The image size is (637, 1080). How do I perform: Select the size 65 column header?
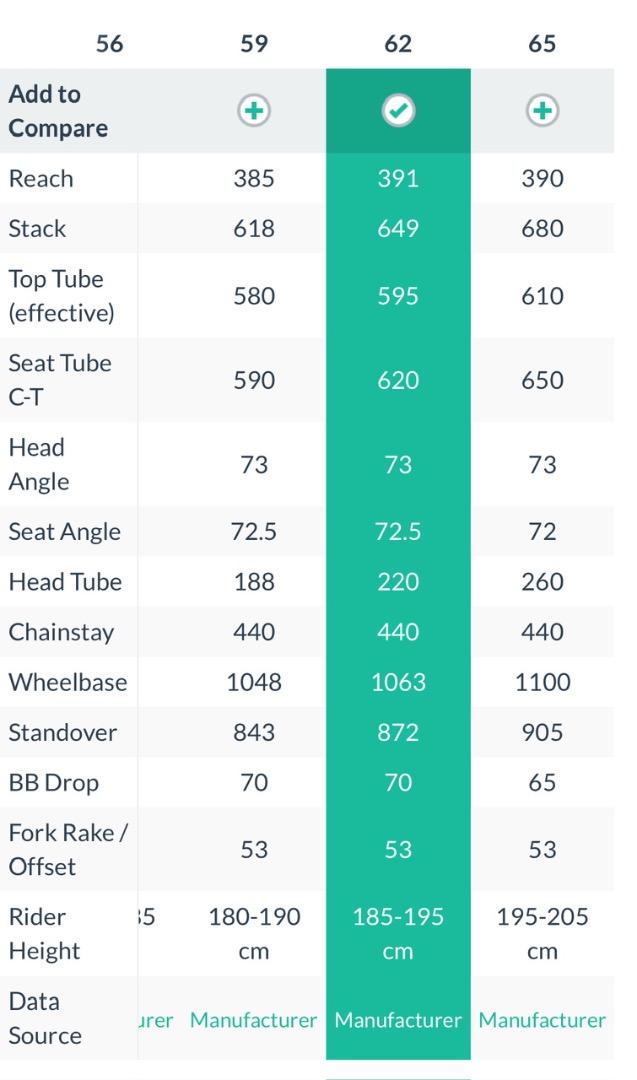pyautogui.click(x=542, y=44)
